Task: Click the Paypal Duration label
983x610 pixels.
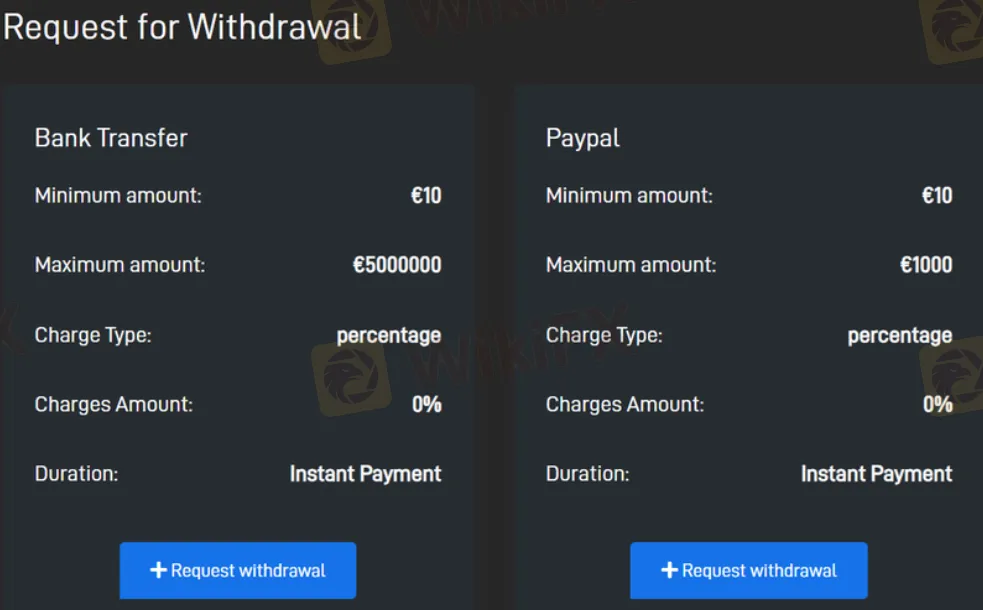Action: tap(587, 474)
